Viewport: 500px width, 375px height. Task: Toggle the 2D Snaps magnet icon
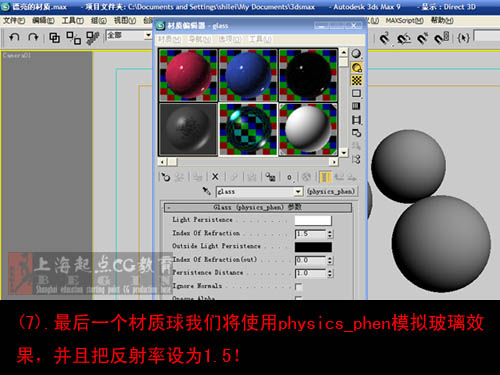click(x=384, y=39)
